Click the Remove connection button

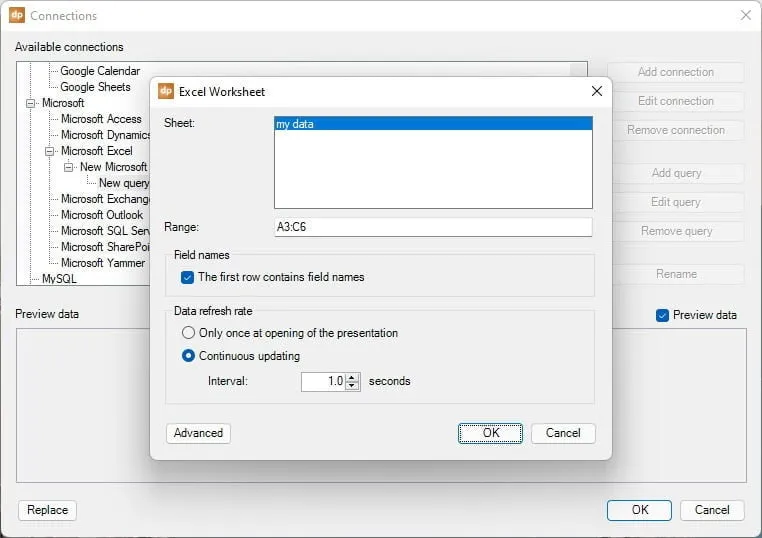(675, 130)
